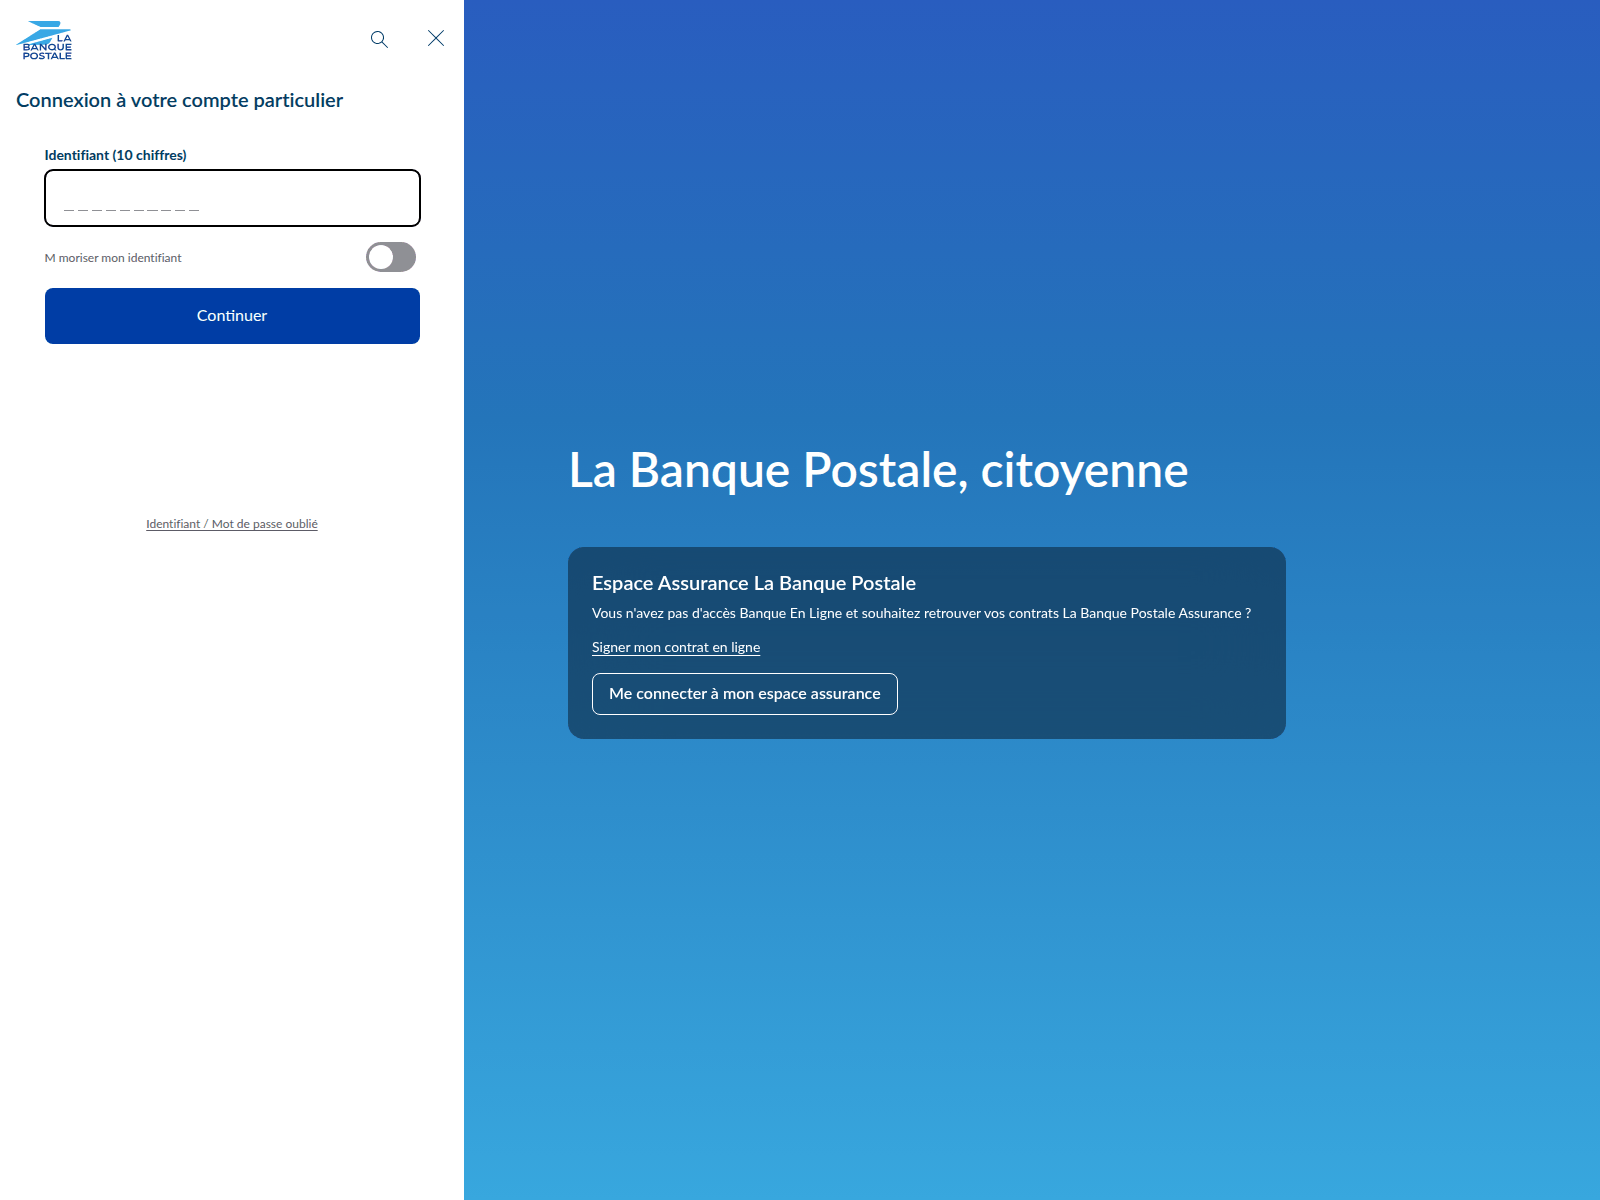Click the Identifiant (10 chiffres) label
Viewport: 1600px width, 1200px height.
coord(116,155)
